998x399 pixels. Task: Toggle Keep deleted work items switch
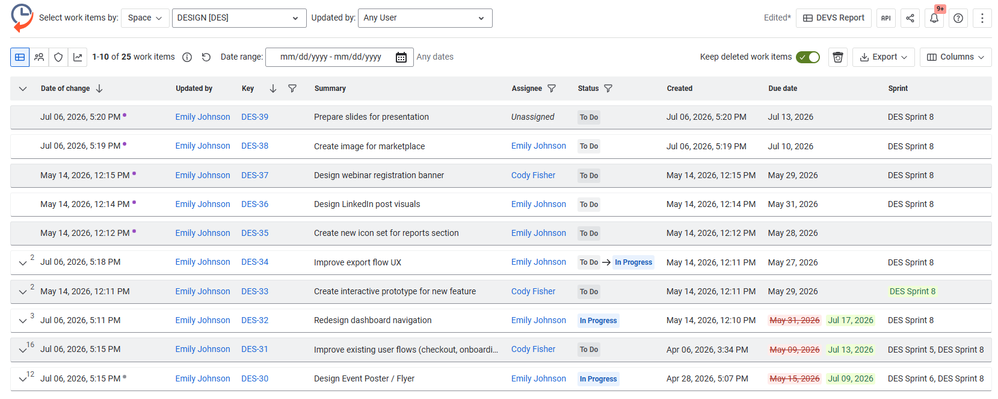pos(808,57)
